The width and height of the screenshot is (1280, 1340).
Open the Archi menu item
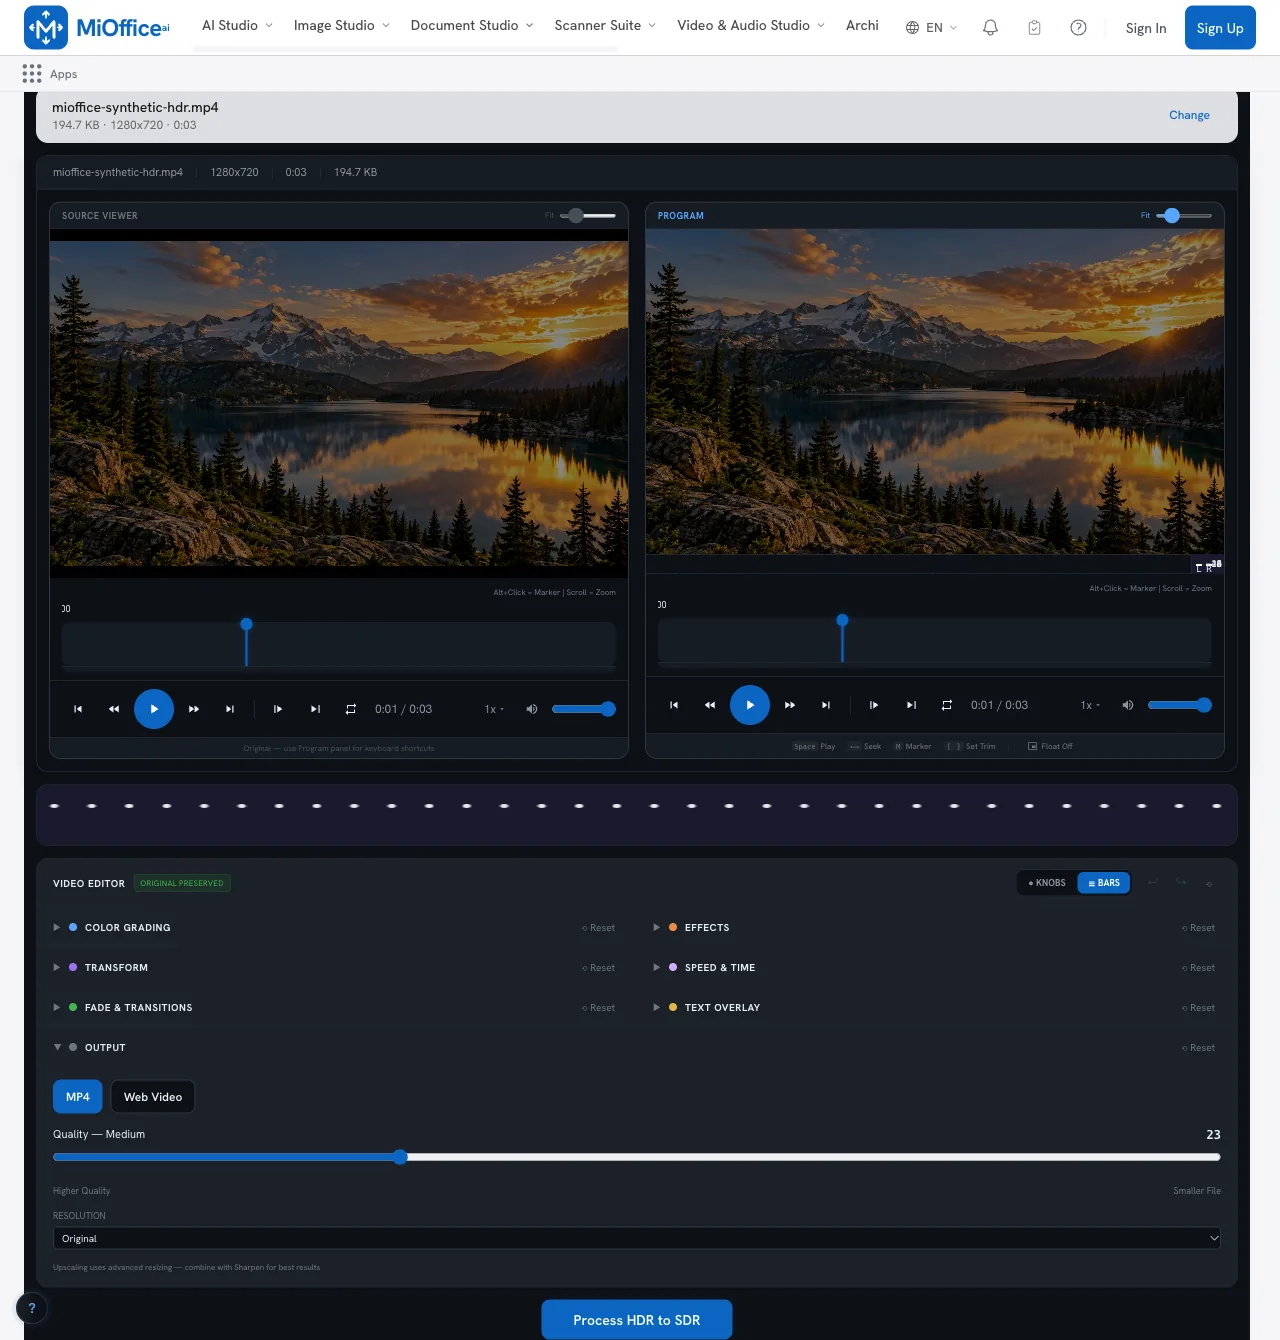862,25
